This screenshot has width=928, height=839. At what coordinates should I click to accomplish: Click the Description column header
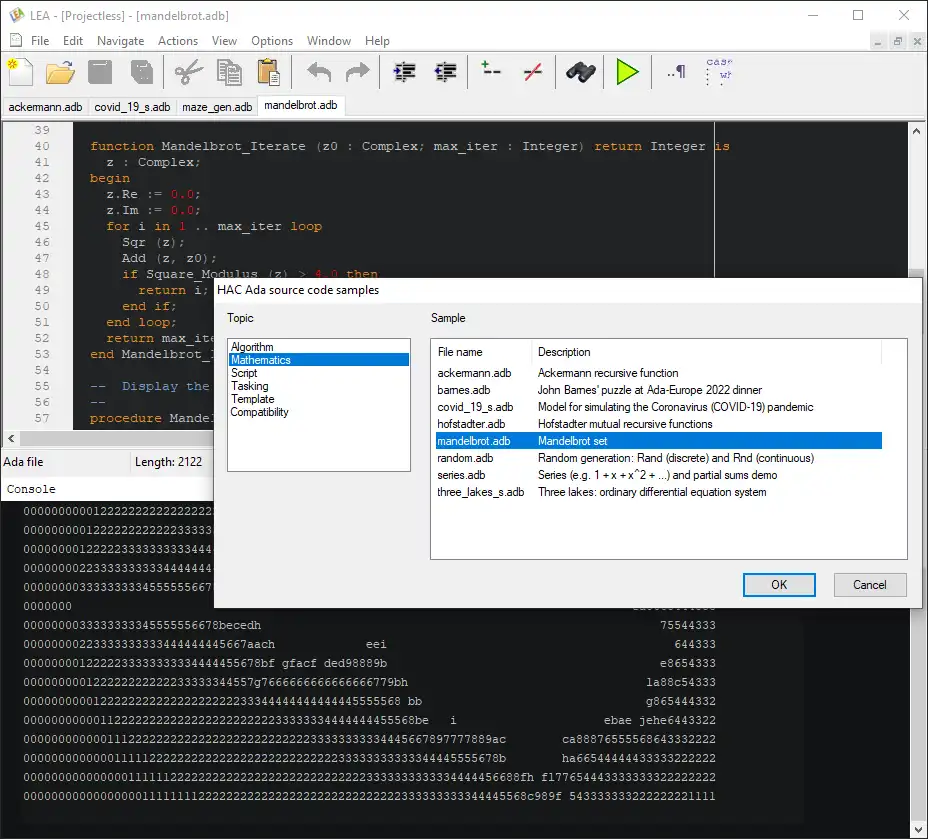pos(705,352)
